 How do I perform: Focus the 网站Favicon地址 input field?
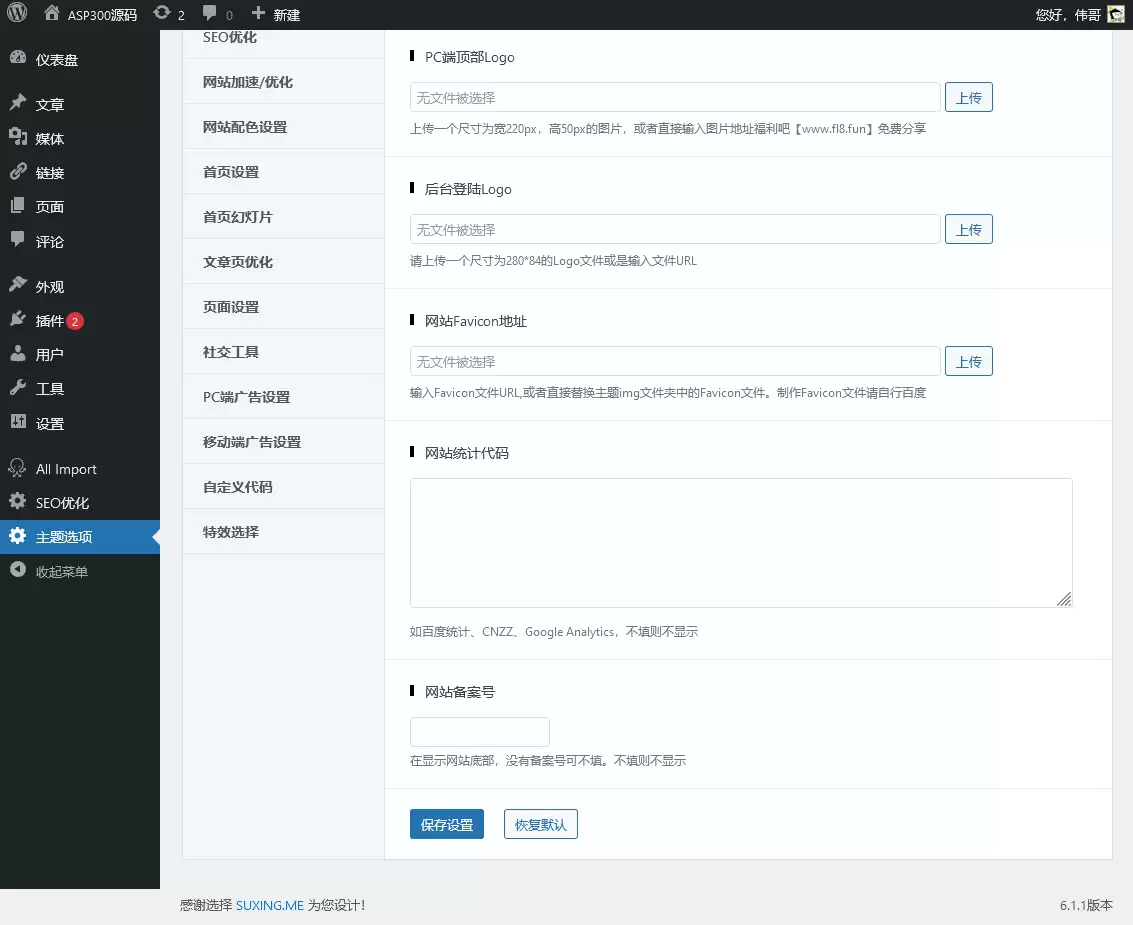click(x=675, y=361)
